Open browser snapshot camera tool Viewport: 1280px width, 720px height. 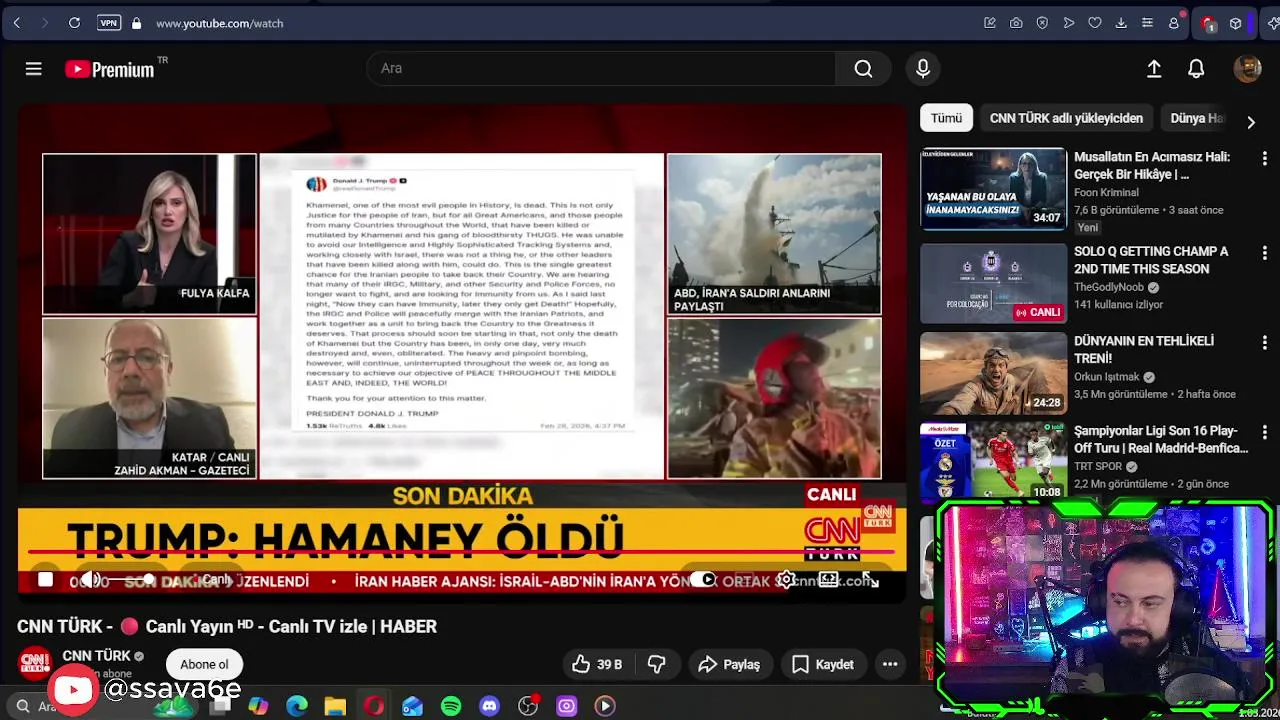[1016, 23]
